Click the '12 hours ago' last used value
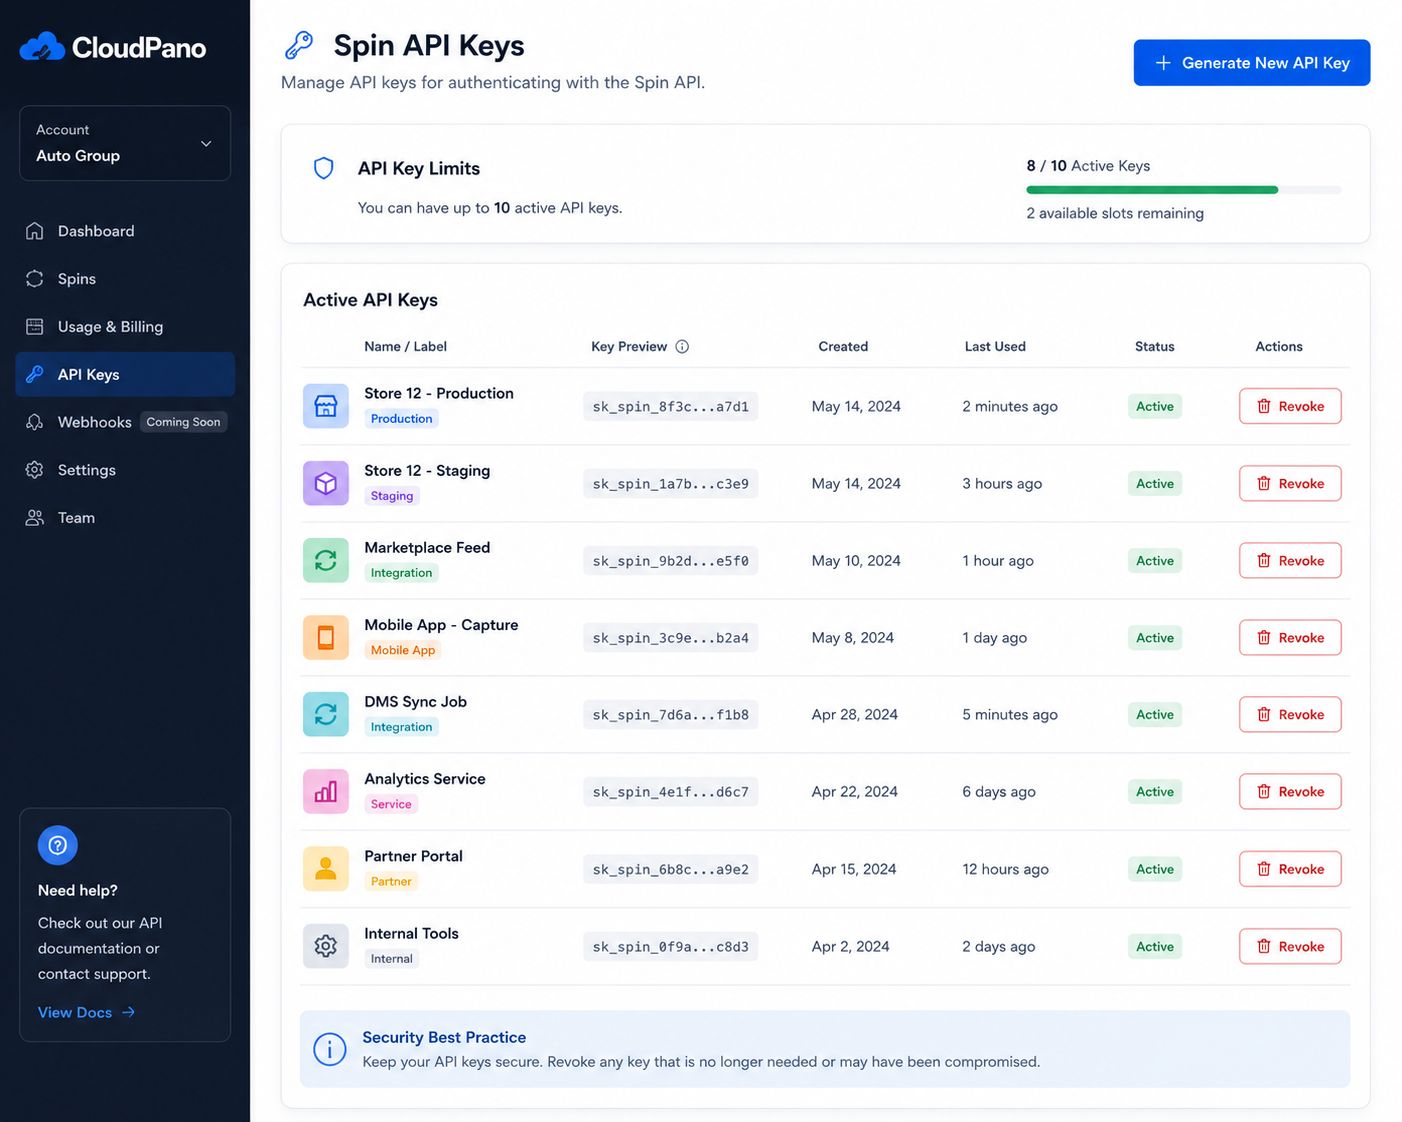The height and width of the screenshot is (1122, 1402). (1006, 869)
